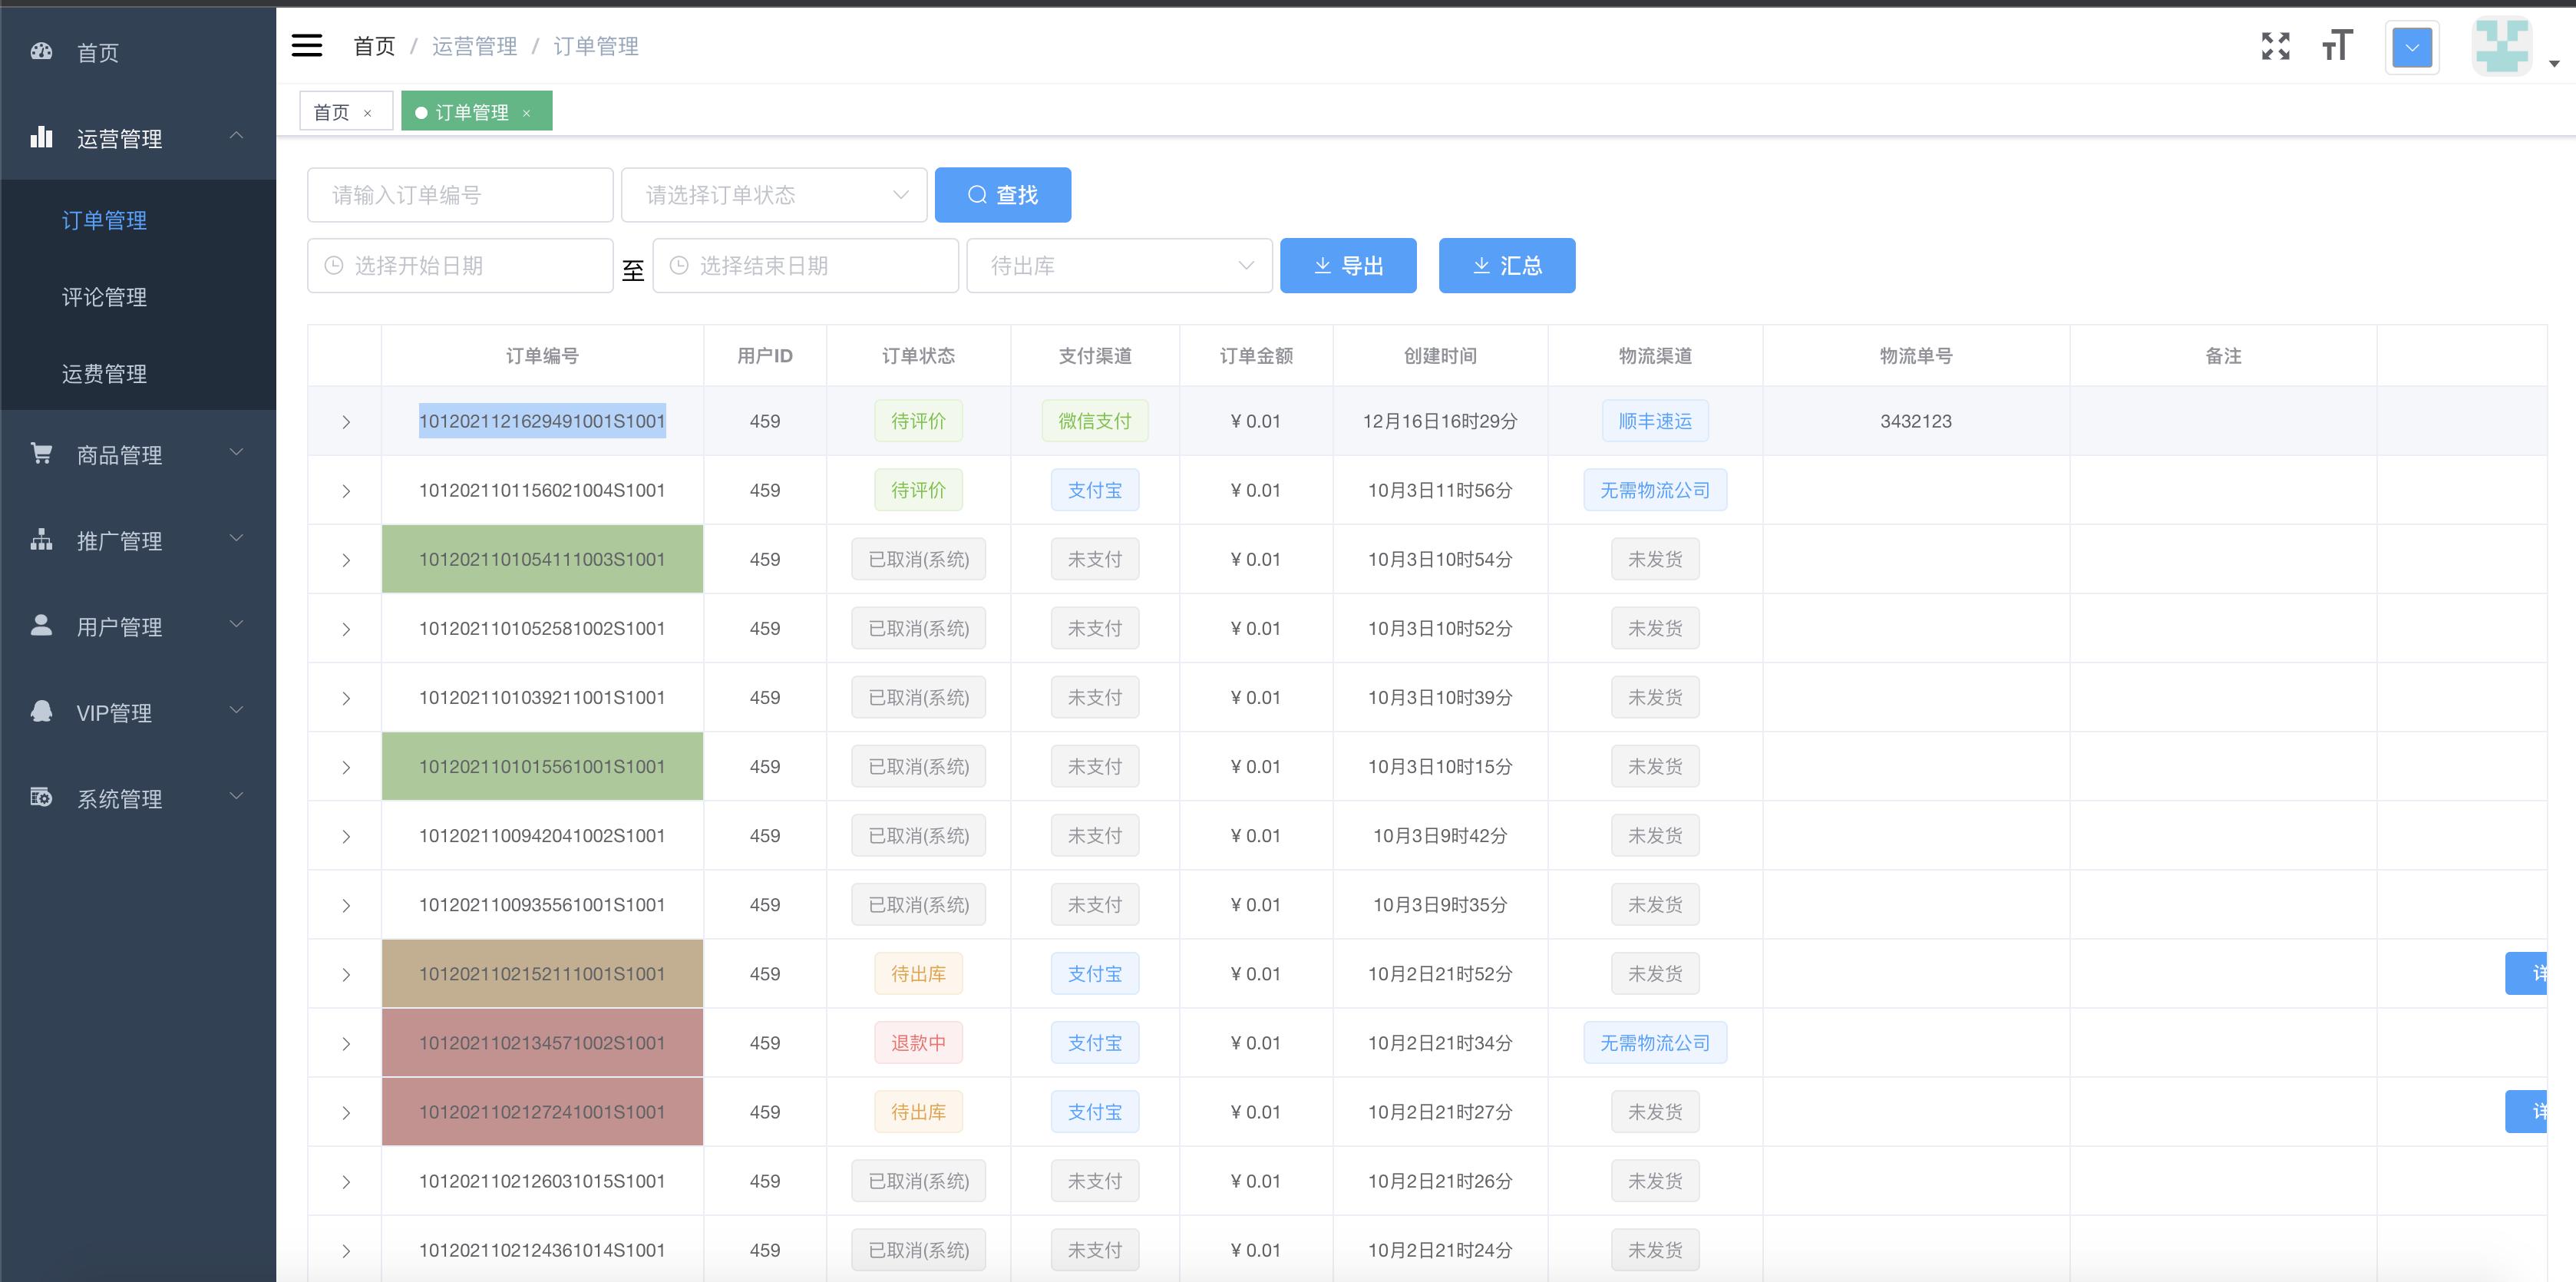This screenshot has width=2576, height=1282.
Task: Go to 运费管理 in the sidebar
Action: (104, 374)
